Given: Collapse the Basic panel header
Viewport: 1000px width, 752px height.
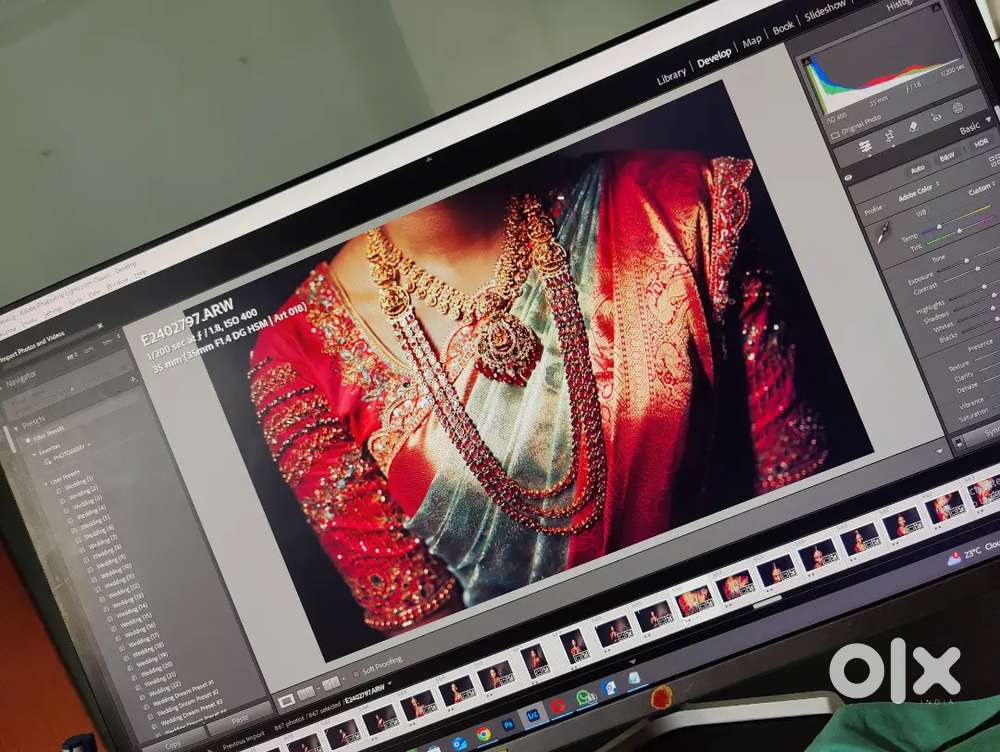Looking at the screenshot, I should point(969,129).
